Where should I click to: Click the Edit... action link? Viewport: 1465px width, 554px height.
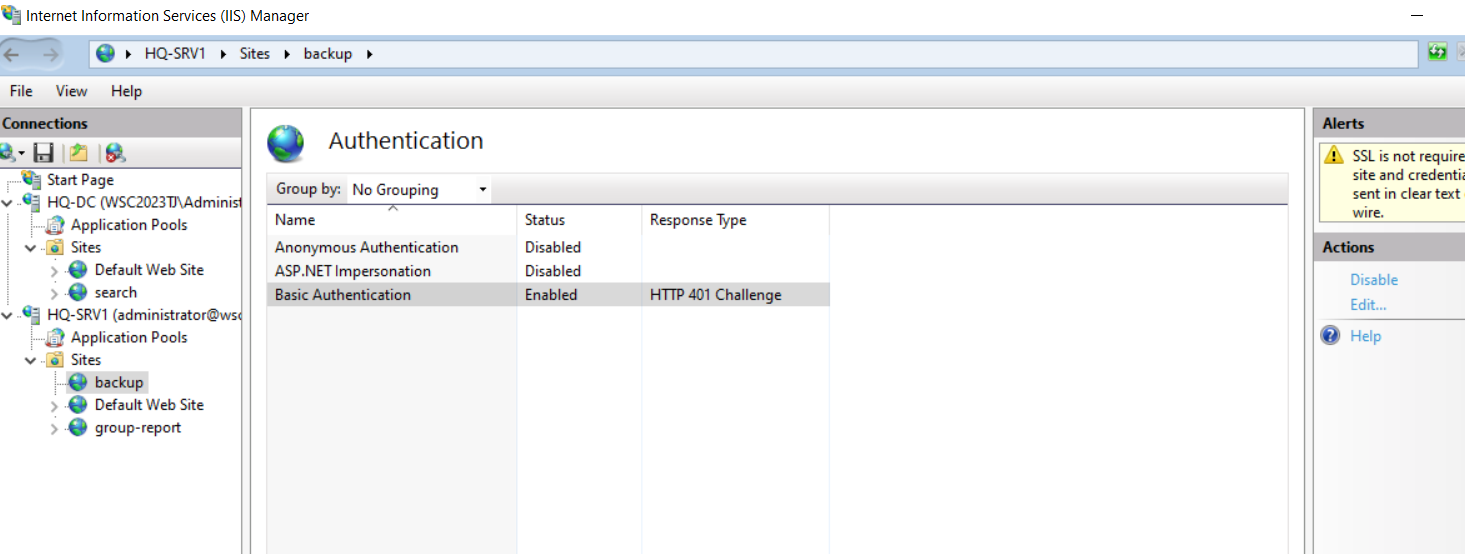tap(1368, 305)
